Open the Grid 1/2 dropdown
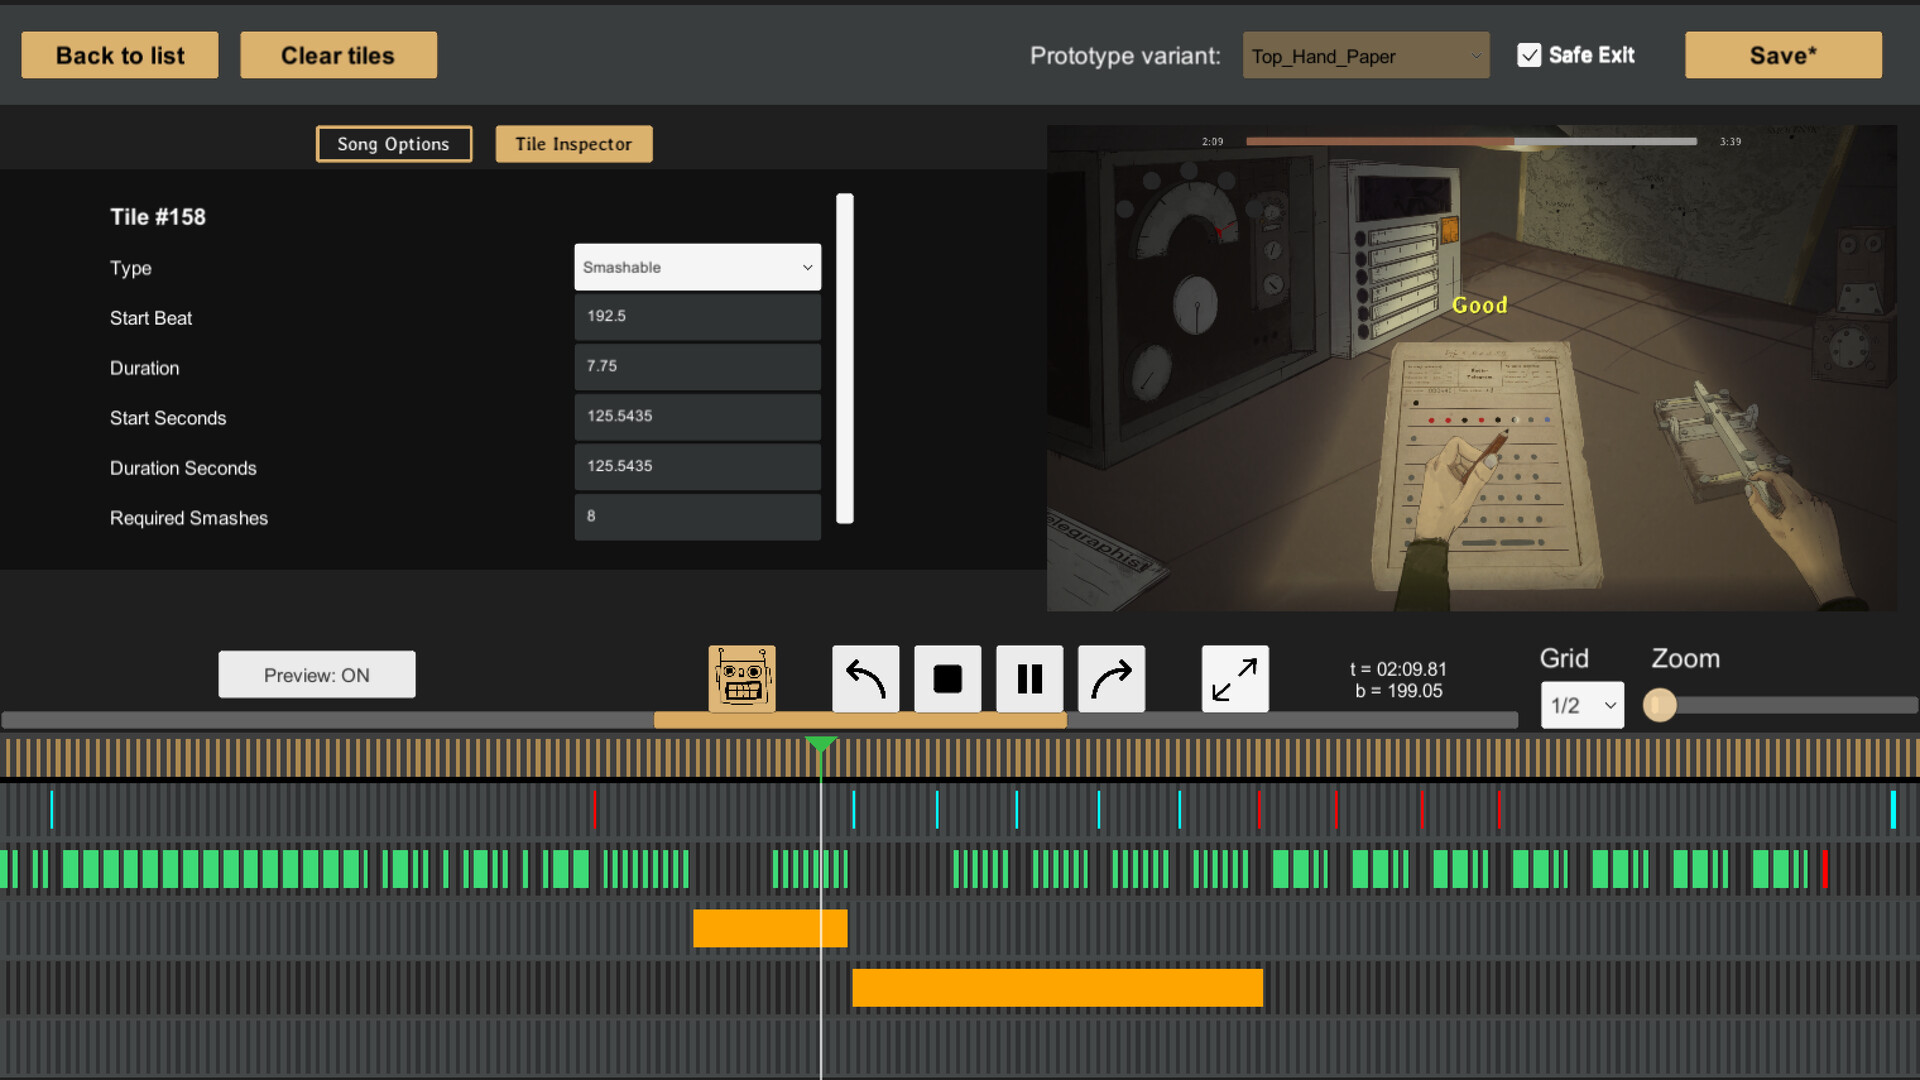The image size is (1920, 1080). (x=1582, y=705)
